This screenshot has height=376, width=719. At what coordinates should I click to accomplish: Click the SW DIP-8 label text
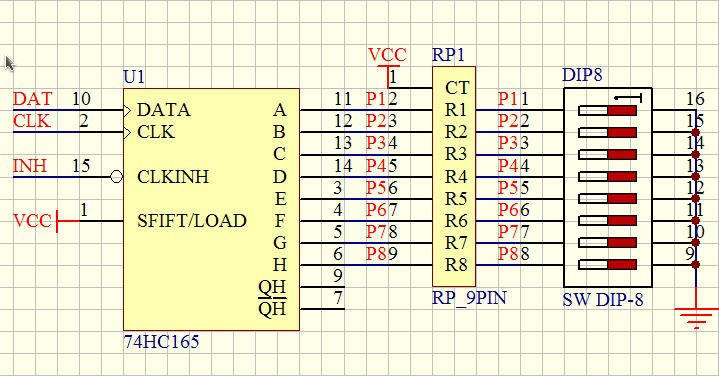603,300
